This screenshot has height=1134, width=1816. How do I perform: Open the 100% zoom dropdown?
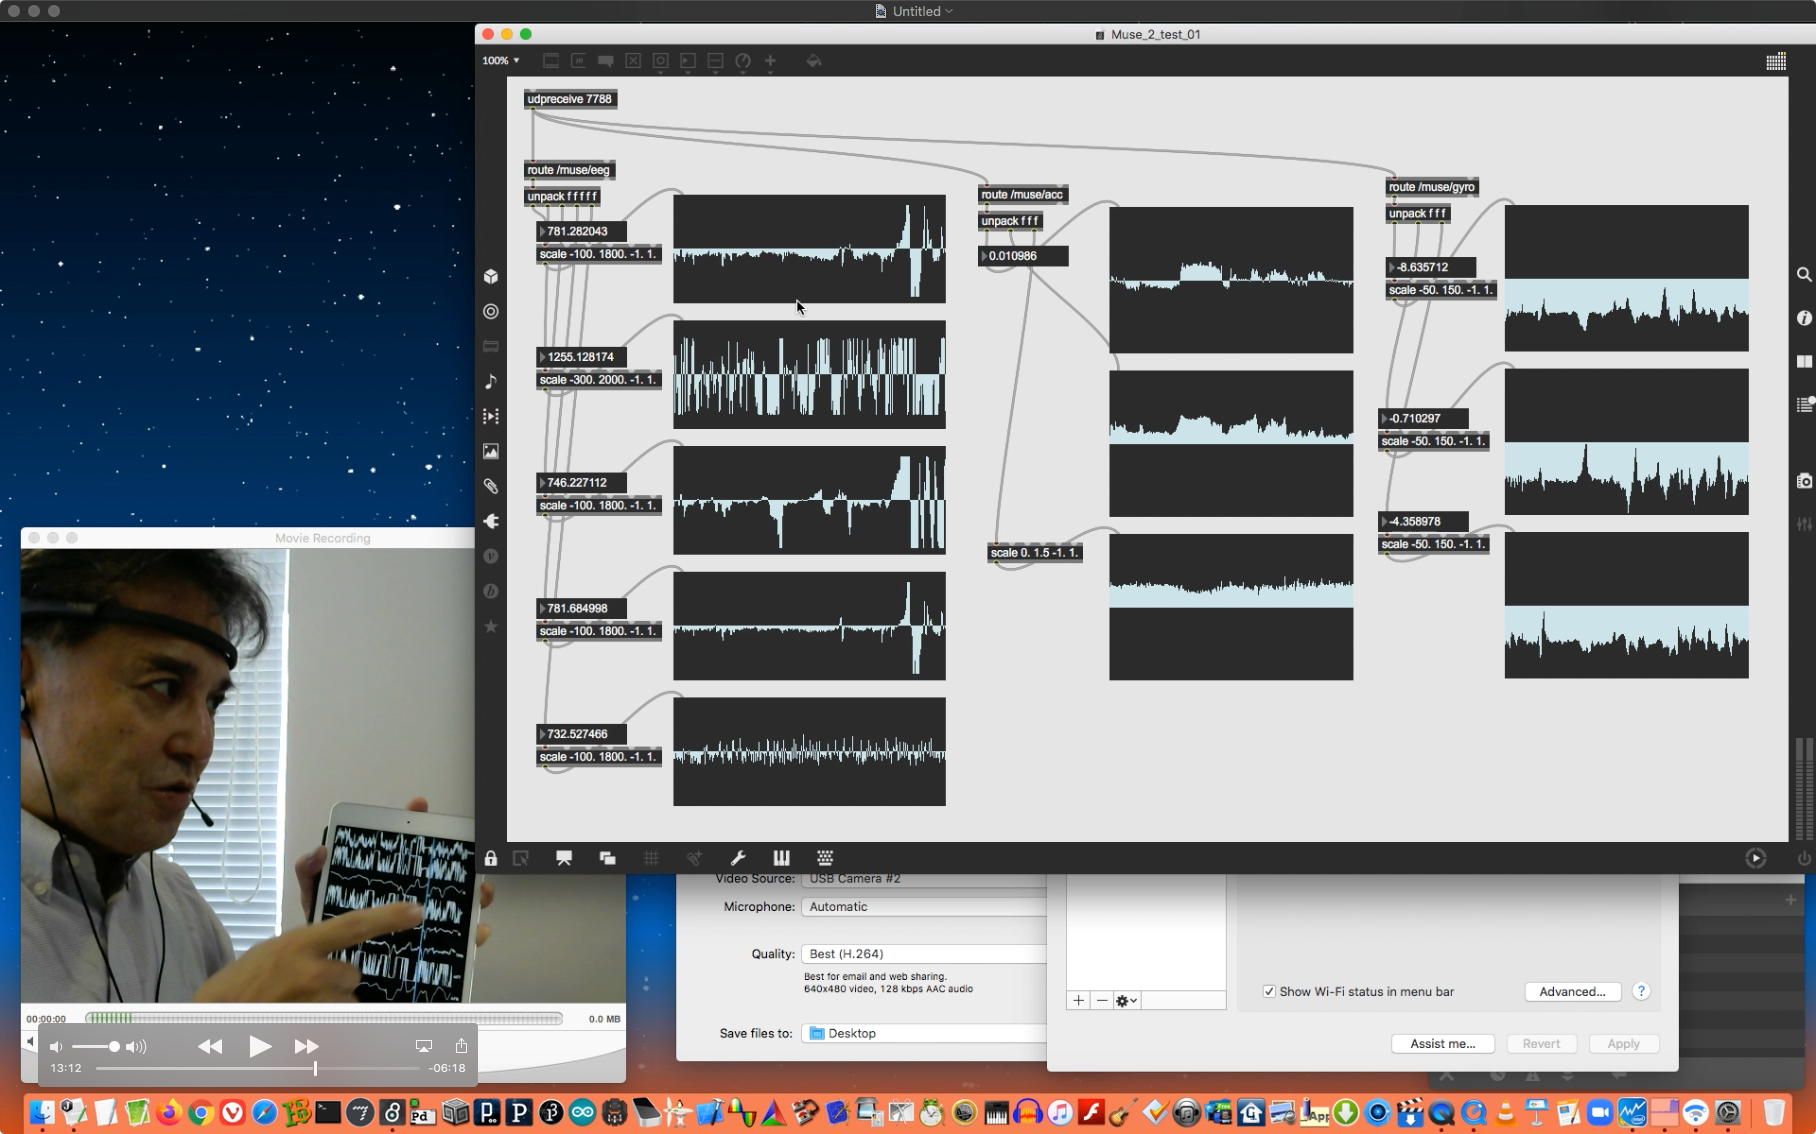pyautogui.click(x=501, y=61)
